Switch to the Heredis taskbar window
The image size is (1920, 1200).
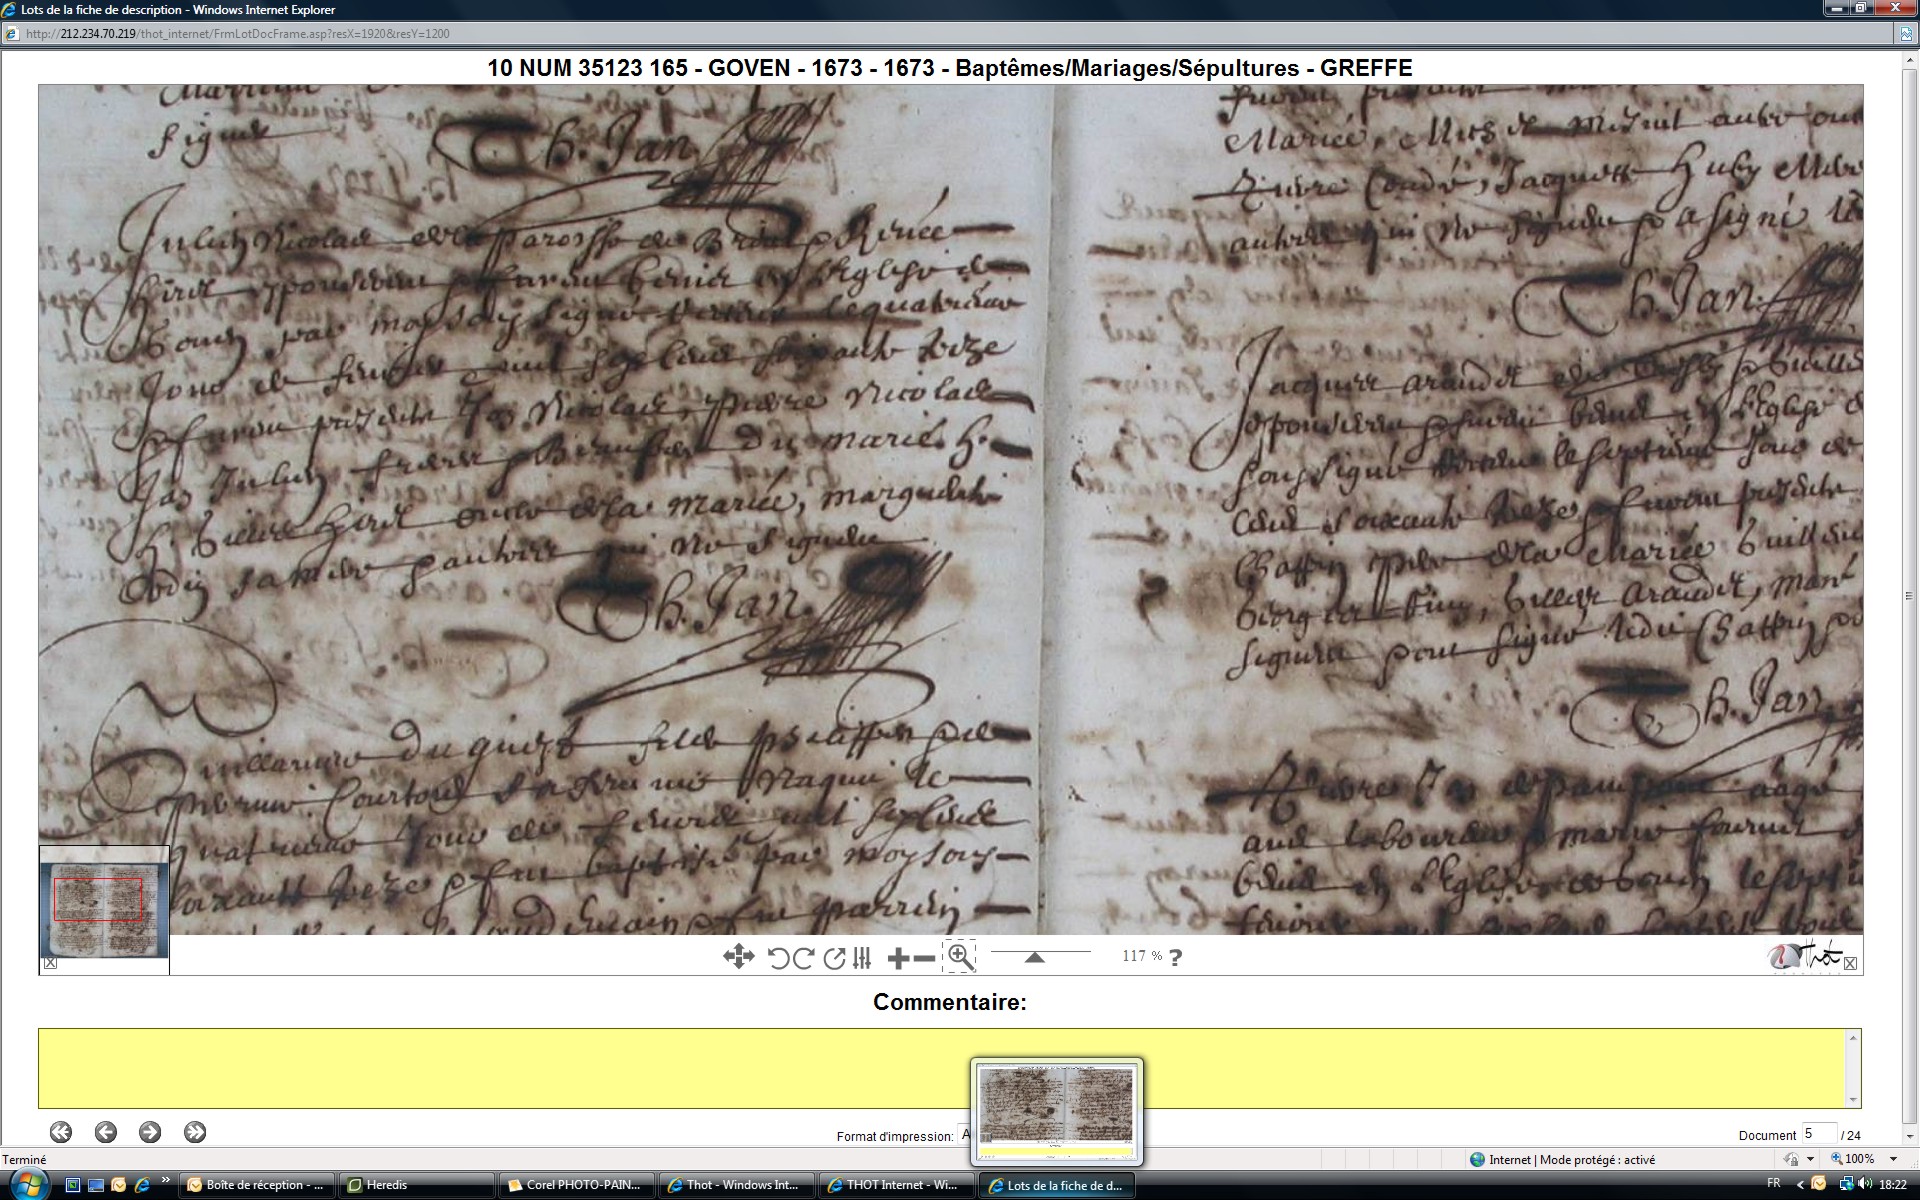tap(415, 1185)
